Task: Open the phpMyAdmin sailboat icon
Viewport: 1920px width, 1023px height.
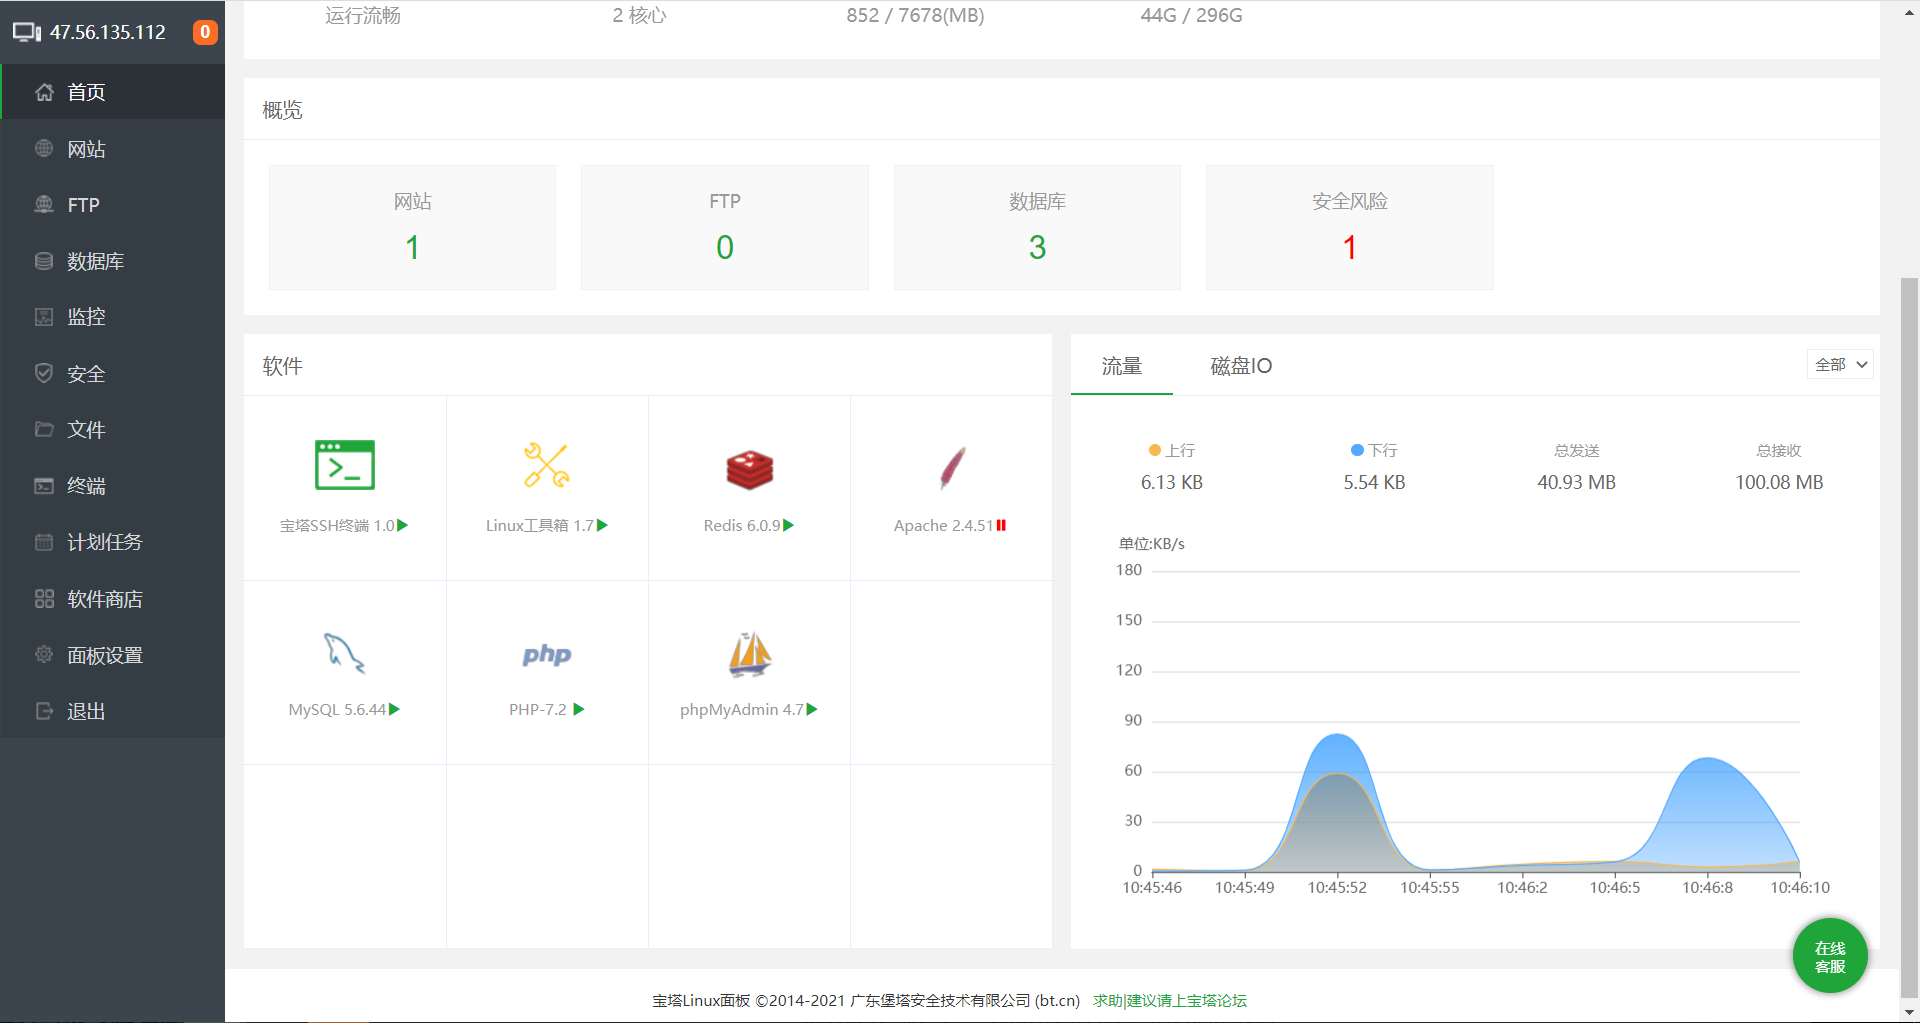Action: [x=749, y=655]
